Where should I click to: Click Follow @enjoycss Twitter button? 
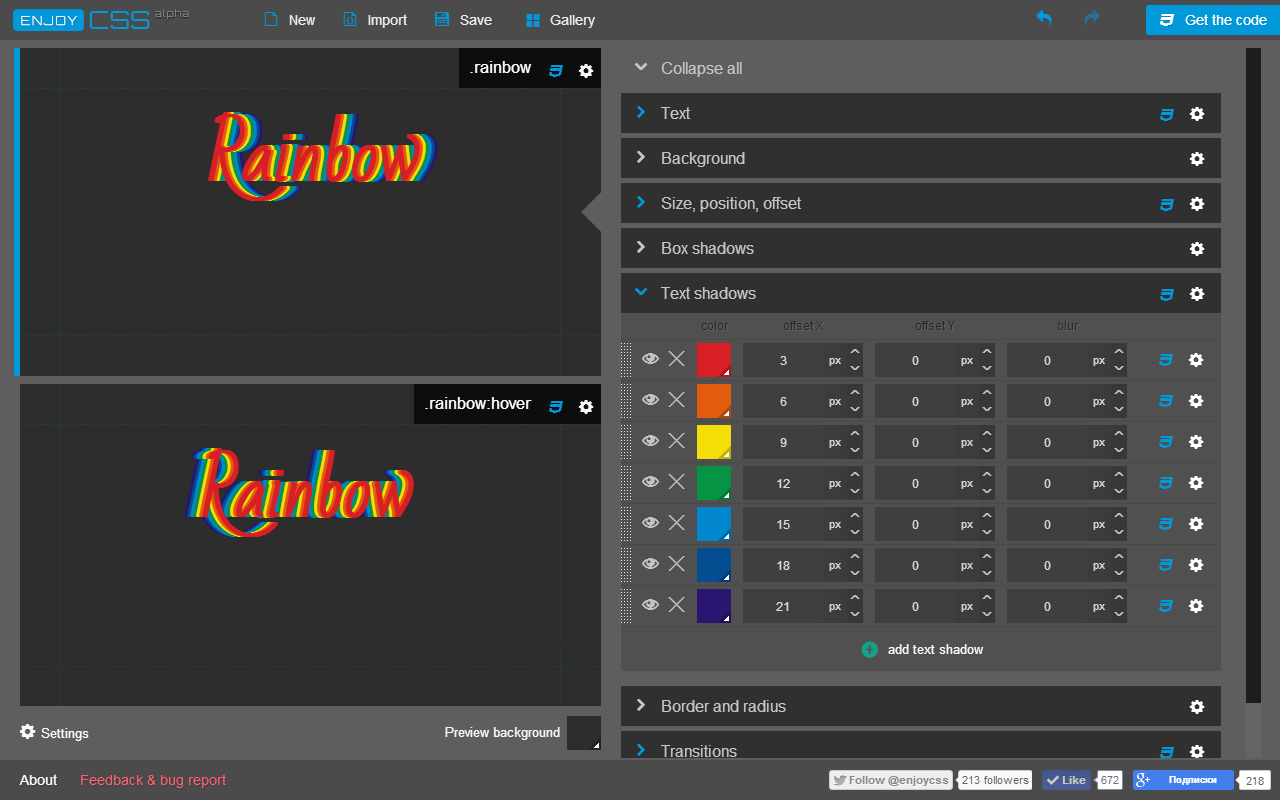pos(891,780)
